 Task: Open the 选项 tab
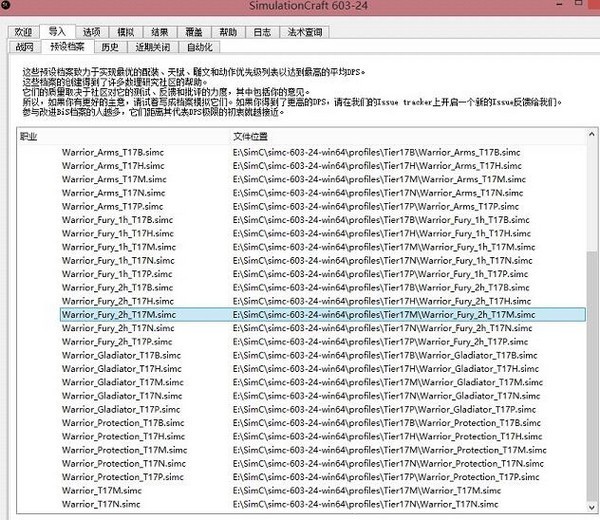click(92, 32)
